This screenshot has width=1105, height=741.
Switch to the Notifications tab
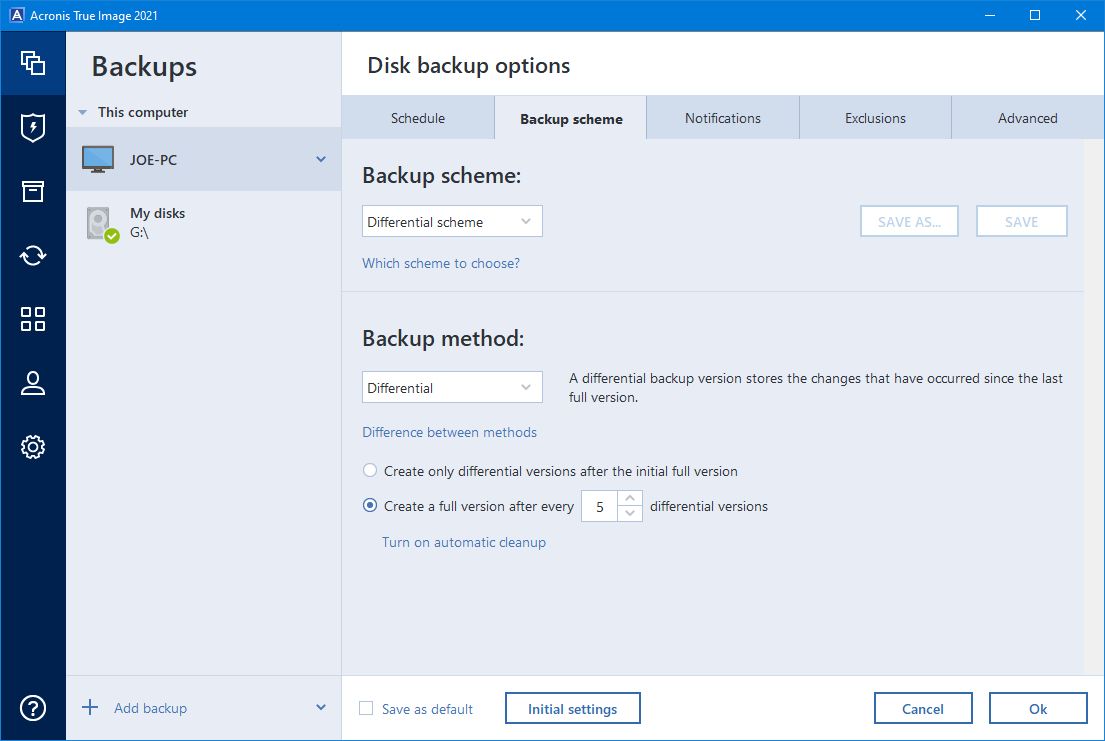pos(723,118)
